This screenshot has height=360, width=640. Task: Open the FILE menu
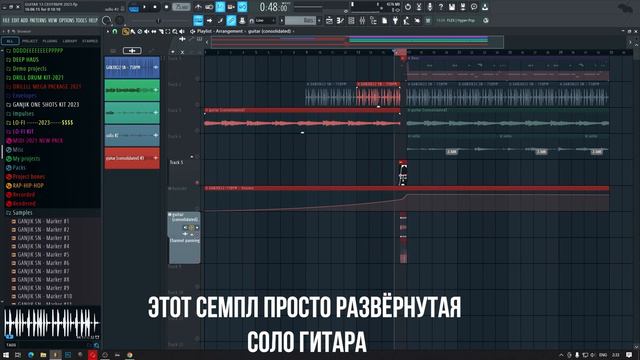tap(6, 20)
